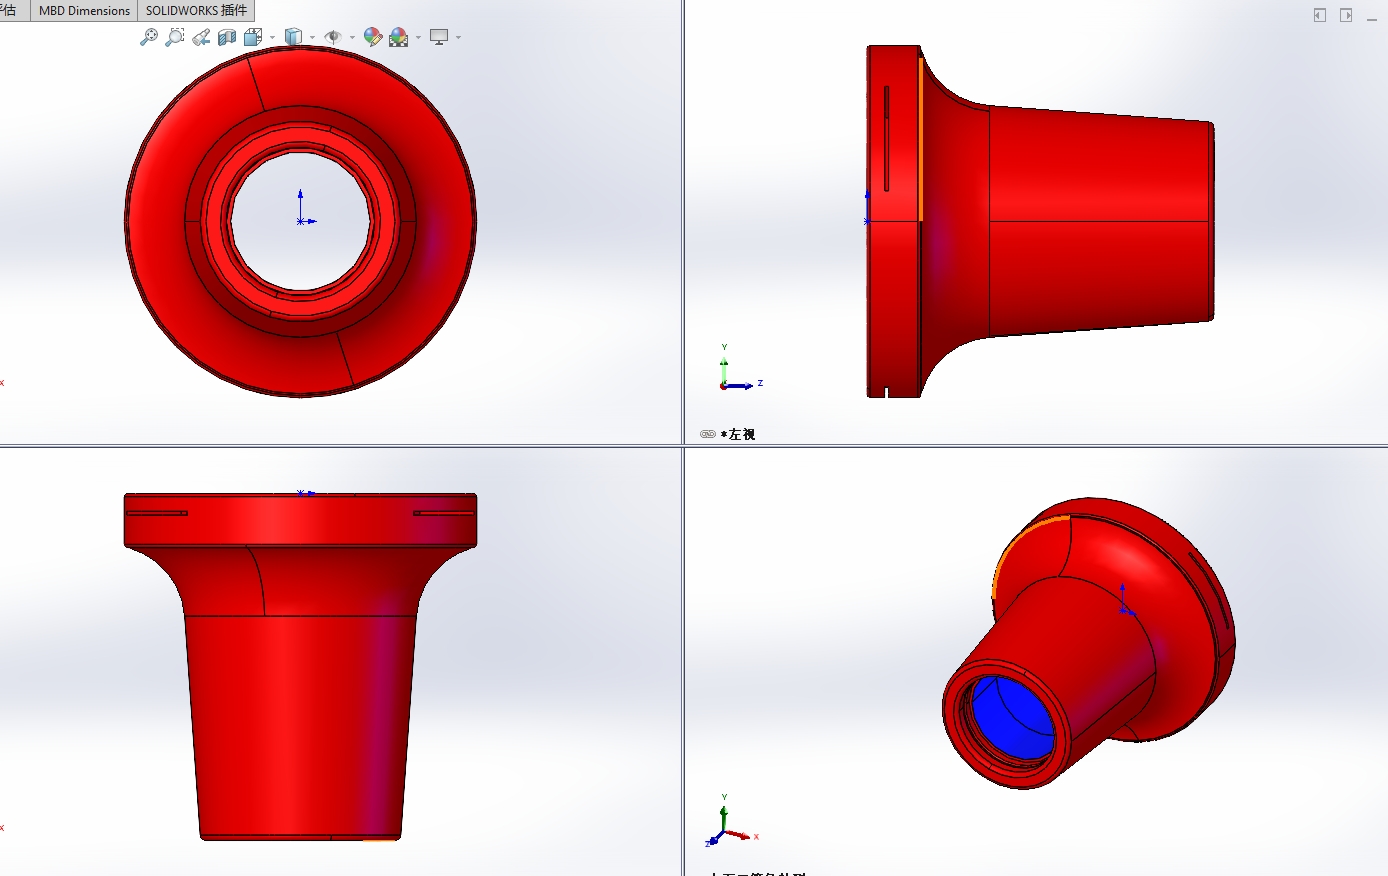
Task: Click the Display Style icon
Action: pyautogui.click(x=293, y=37)
